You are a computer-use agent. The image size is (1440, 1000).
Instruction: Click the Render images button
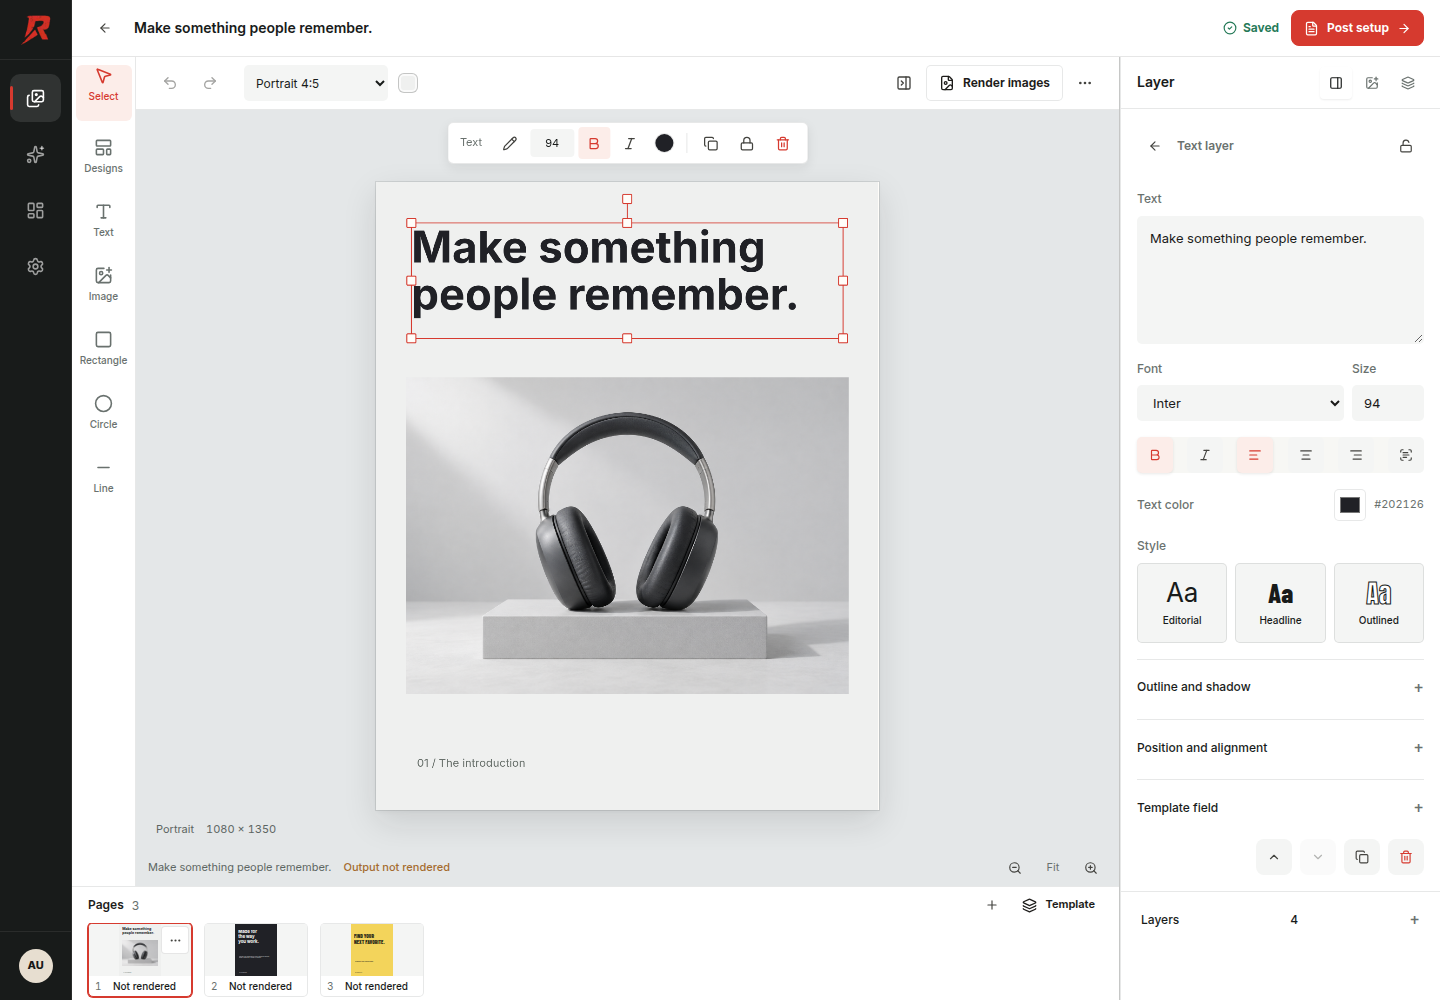click(x=994, y=83)
